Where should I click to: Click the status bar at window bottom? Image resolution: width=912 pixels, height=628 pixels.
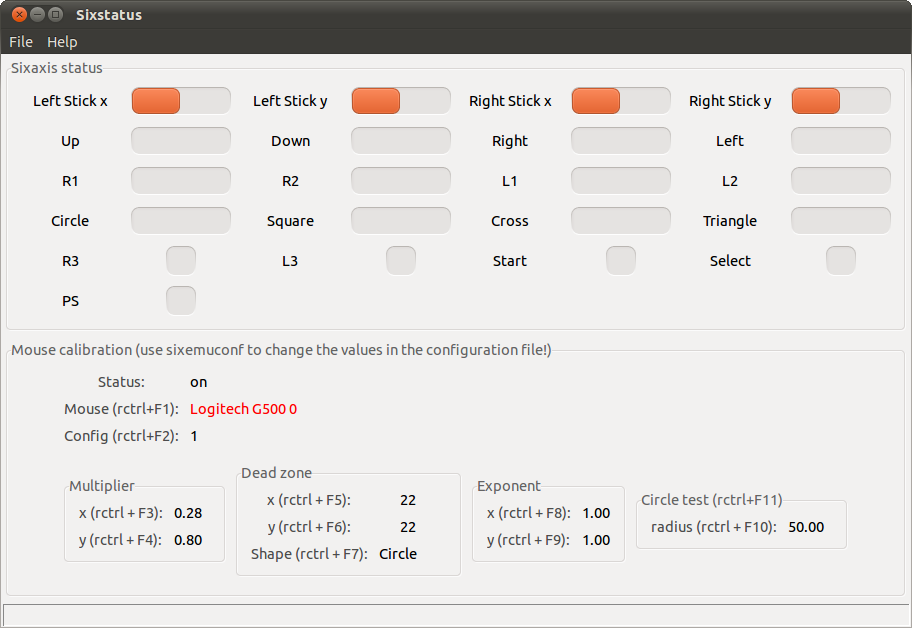click(456, 615)
